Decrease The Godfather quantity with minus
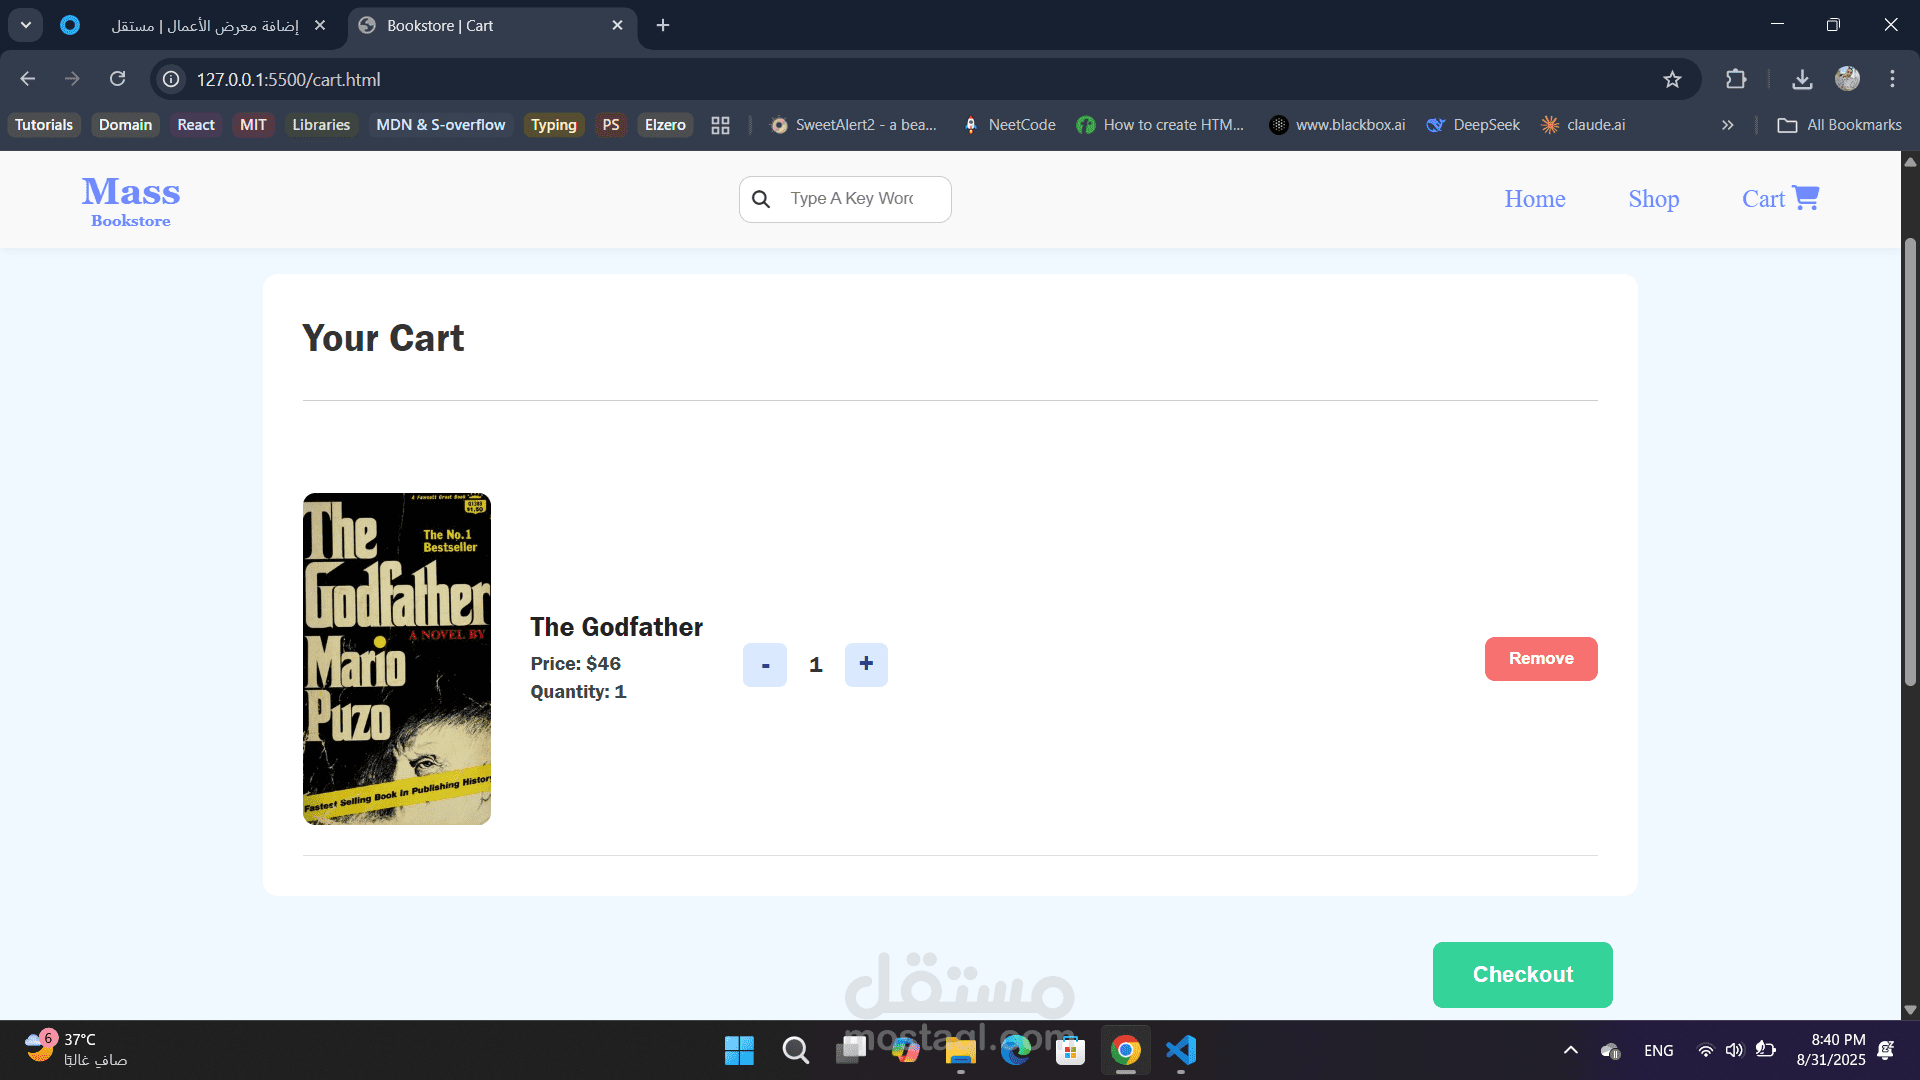1920x1080 pixels. [x=765, y=665]
